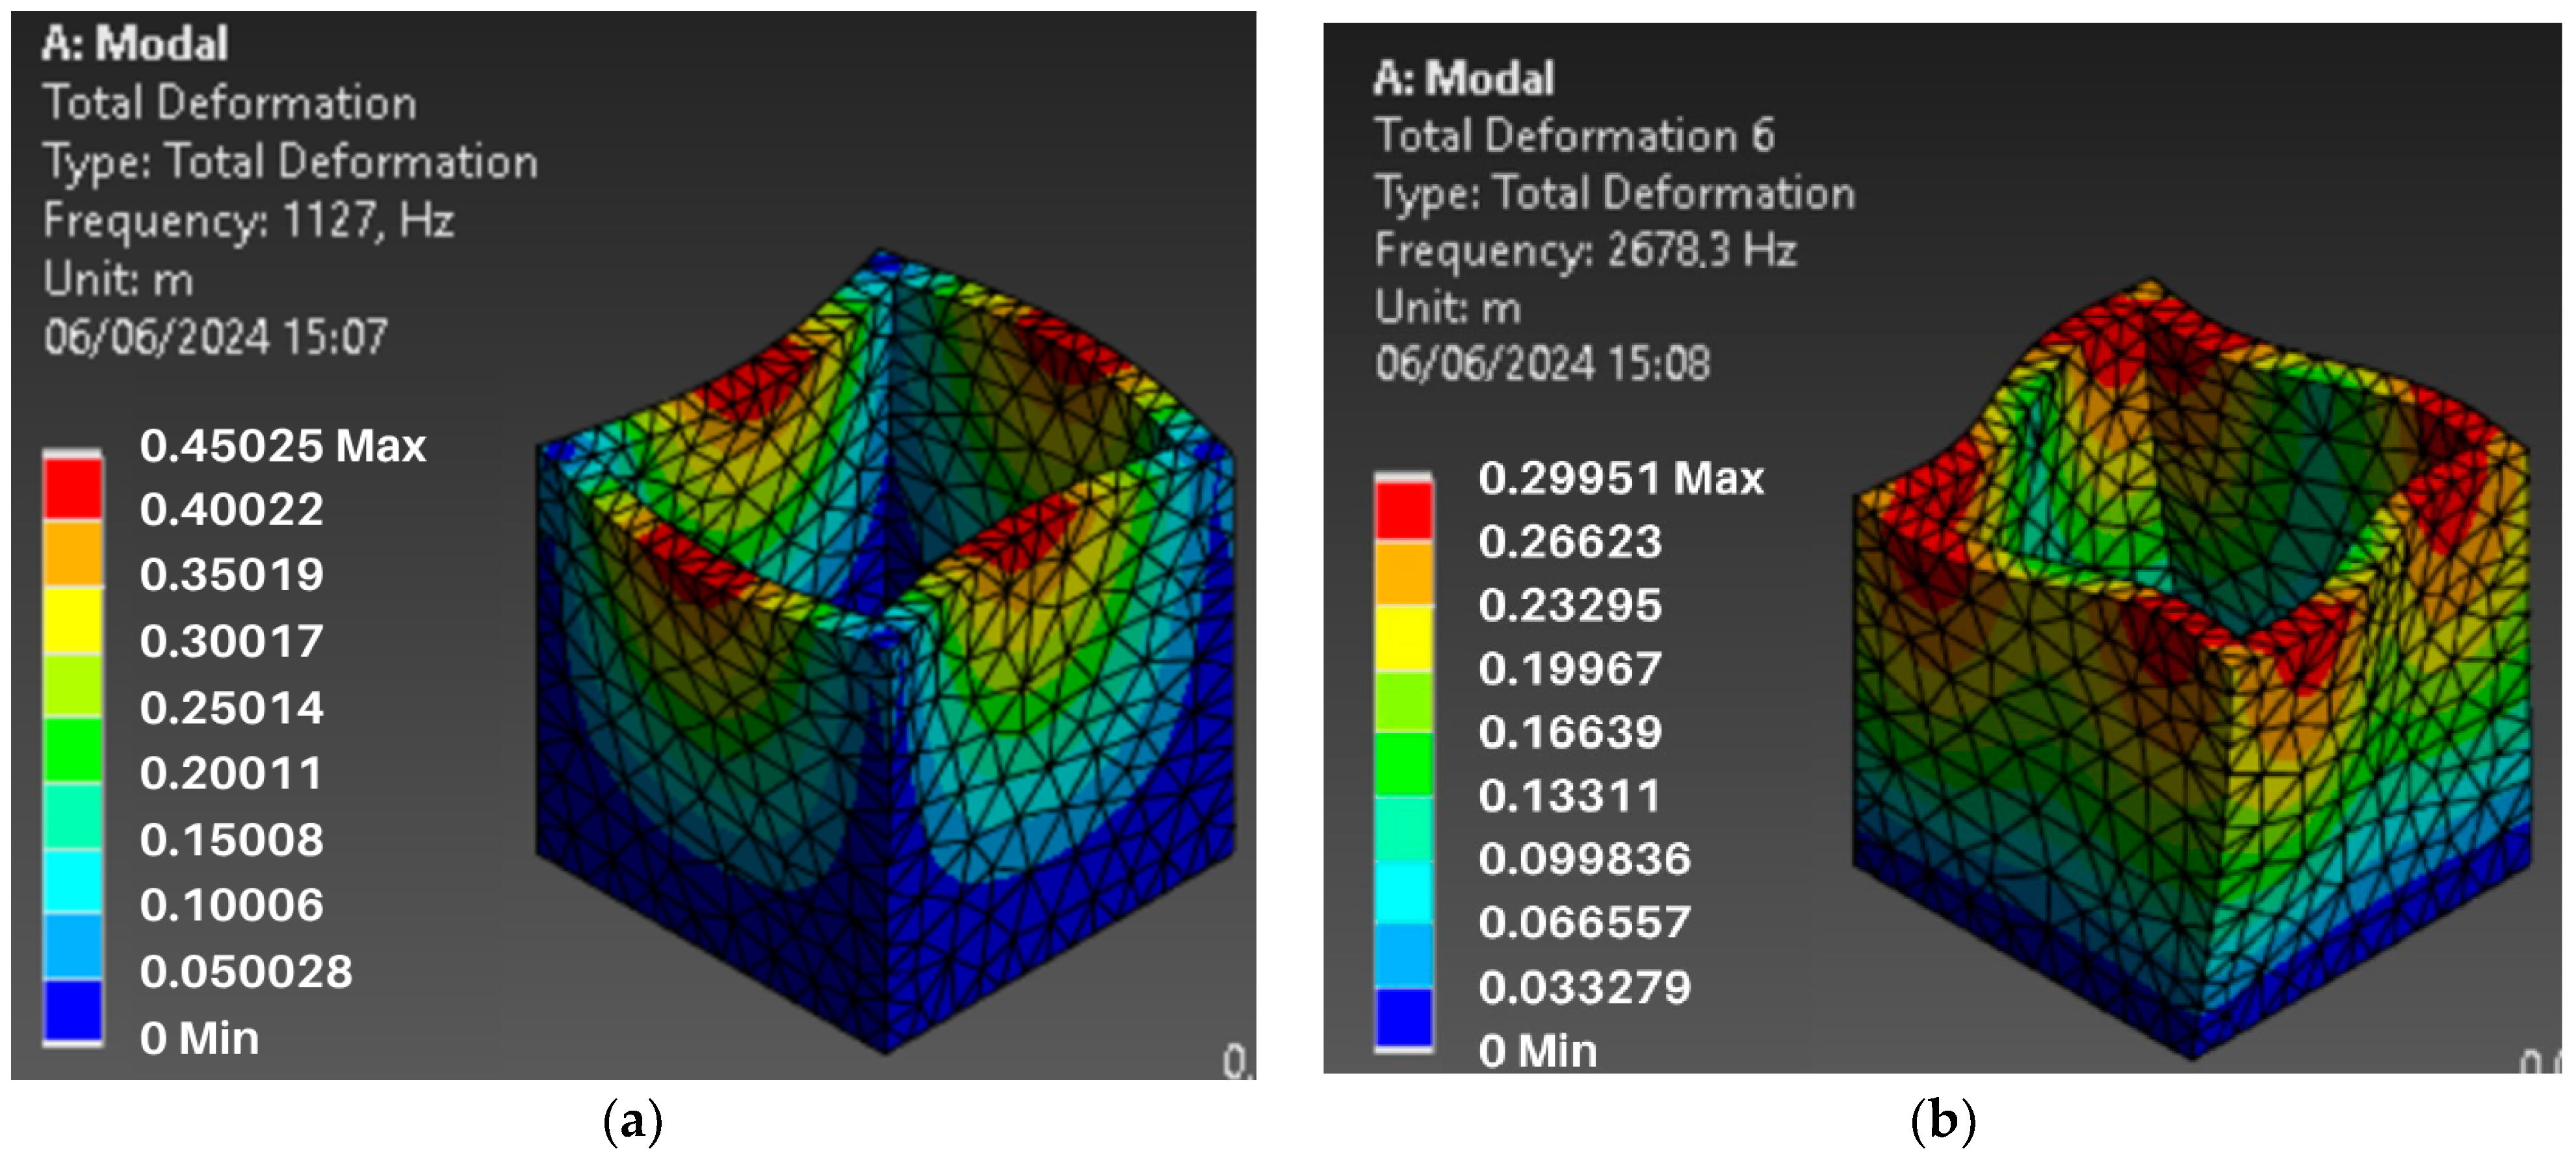Click the dark blue swatch in left legend
2576x1164 pixels.
click(73, 1011)
